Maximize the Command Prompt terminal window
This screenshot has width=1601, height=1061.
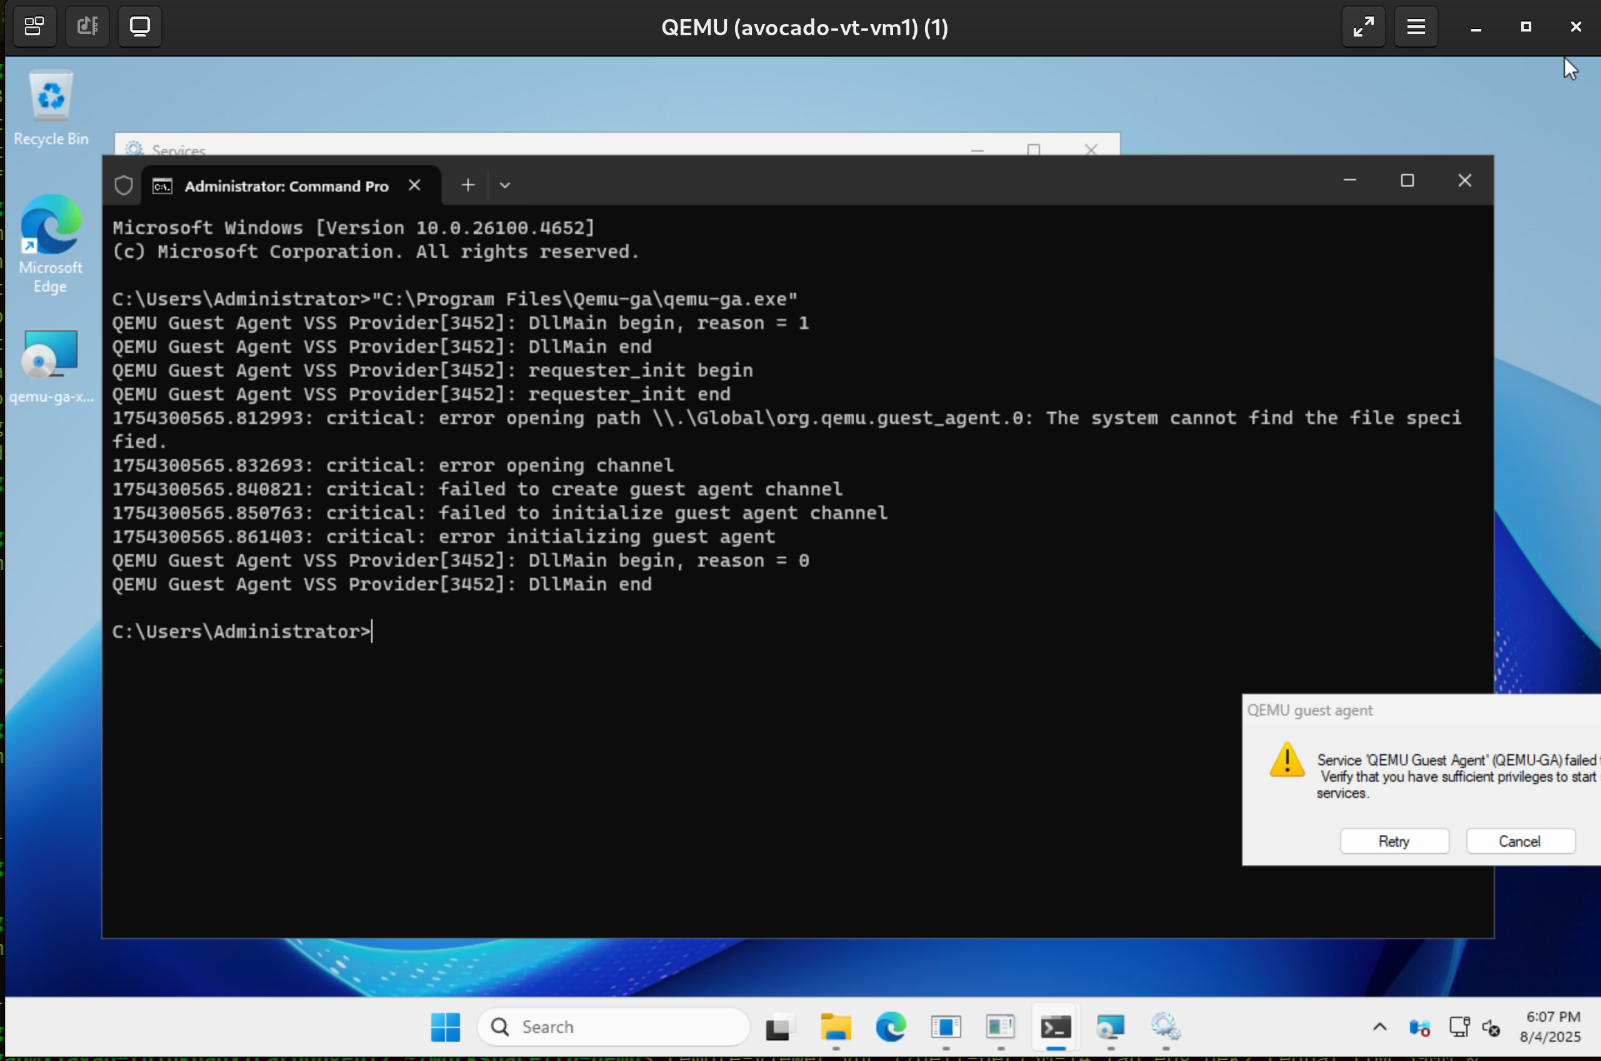click(1407, 180)
